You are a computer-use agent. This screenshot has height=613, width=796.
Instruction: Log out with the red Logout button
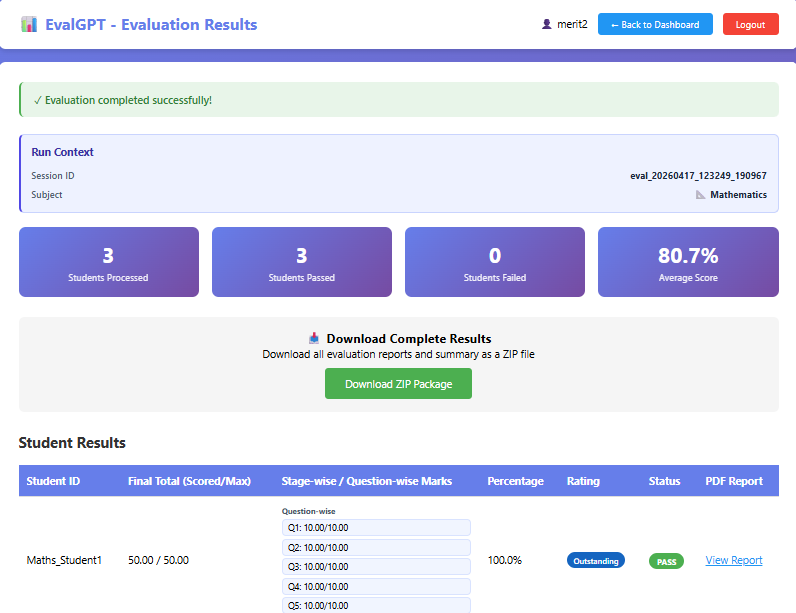click(750, 24)
